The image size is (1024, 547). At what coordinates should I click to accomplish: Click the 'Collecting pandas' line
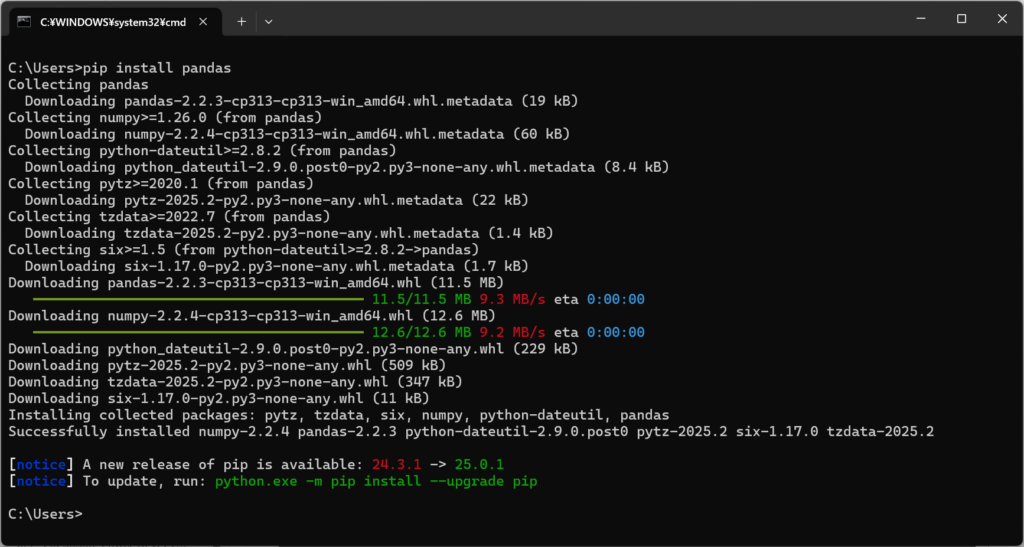[x=78, y=85]
